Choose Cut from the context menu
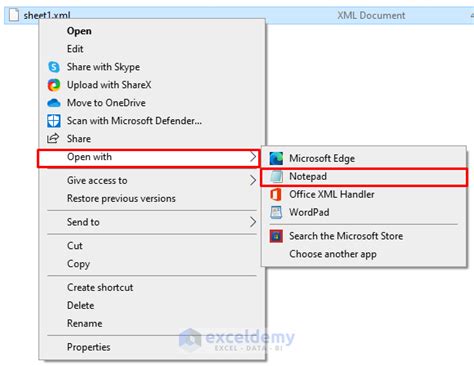The image size is (474, 366). pos(152,246)
